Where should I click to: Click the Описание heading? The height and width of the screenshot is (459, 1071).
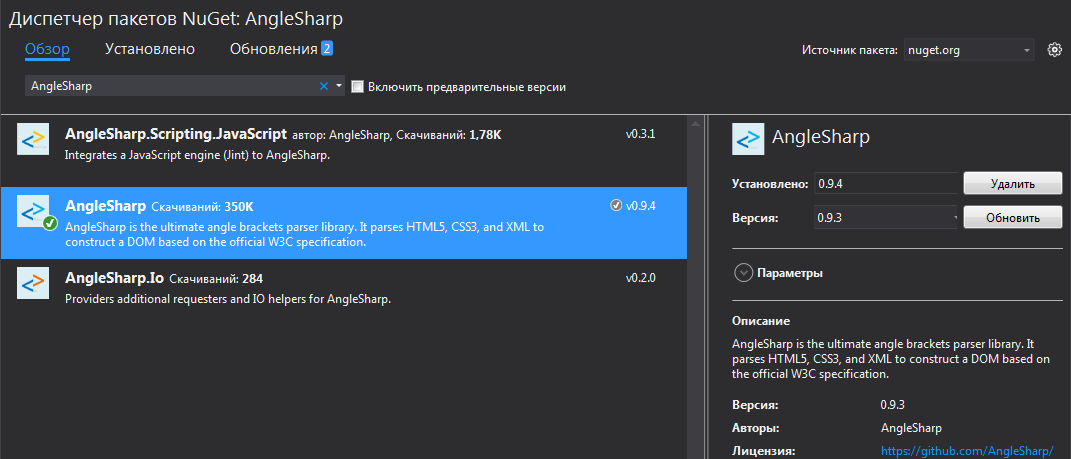(761, 320)
